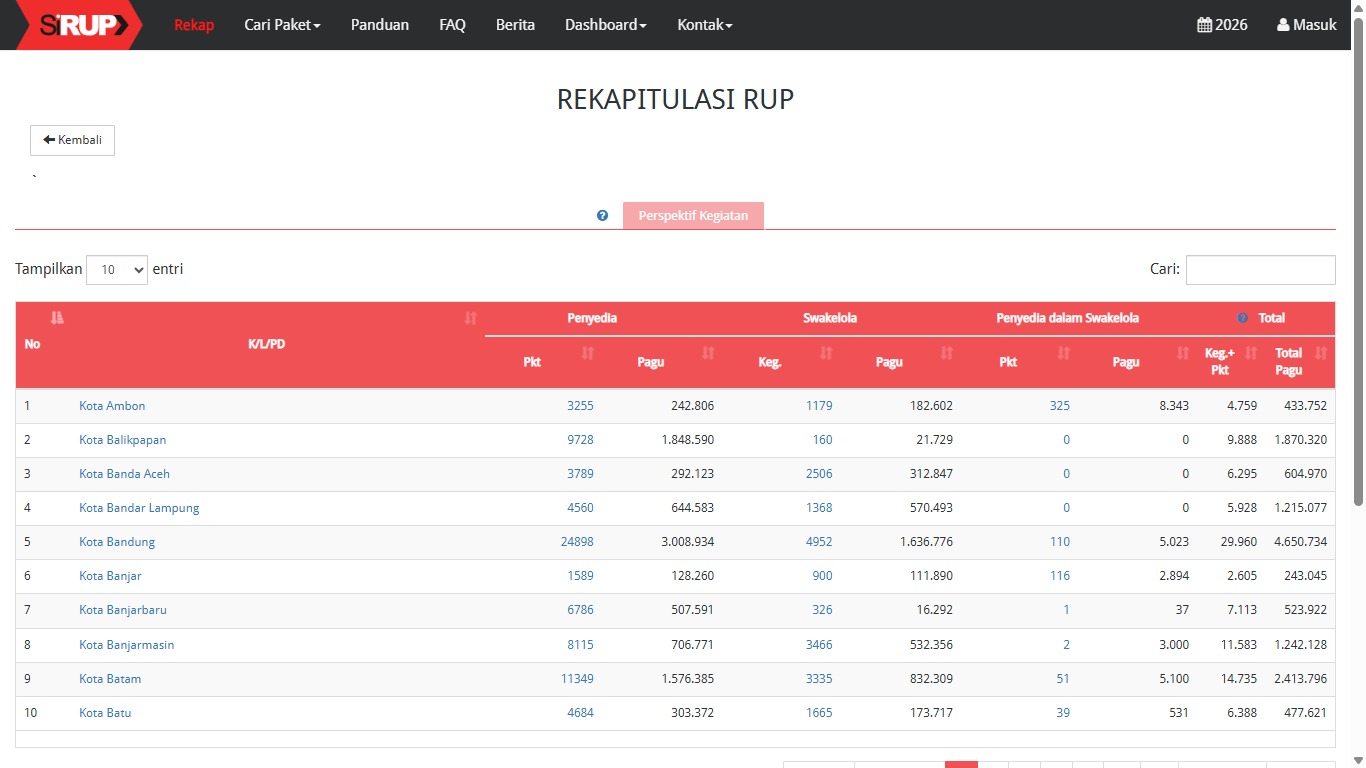This screenshot has width=1366, height=768.
Task: Open the Tampilkan entries dropdown
Action: click(x=117, y=270)
